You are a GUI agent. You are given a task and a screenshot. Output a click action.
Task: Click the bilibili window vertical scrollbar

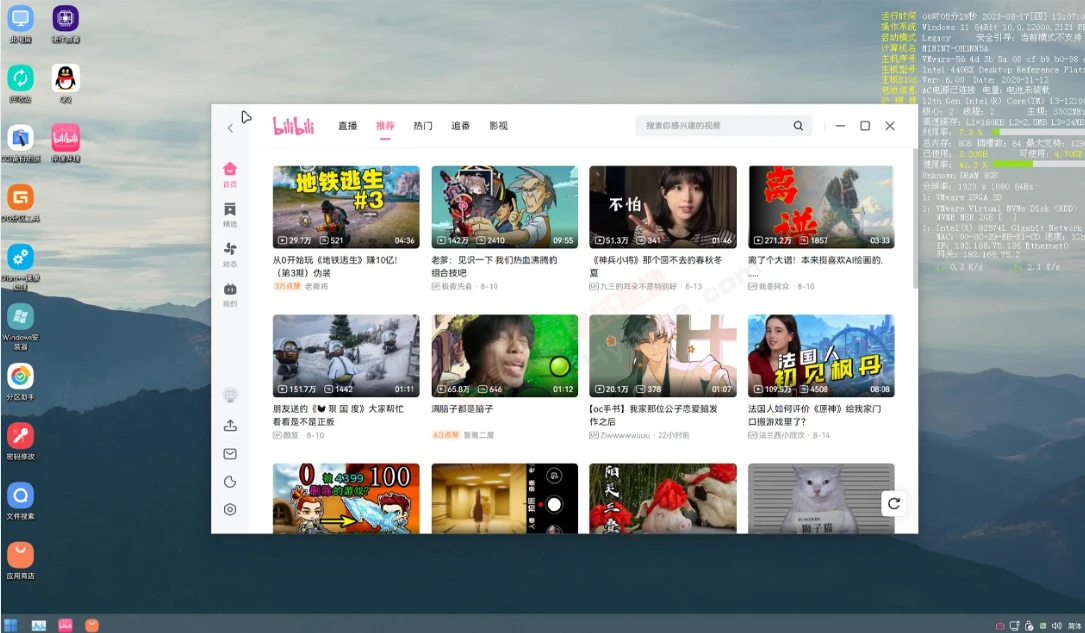(914, 220)
